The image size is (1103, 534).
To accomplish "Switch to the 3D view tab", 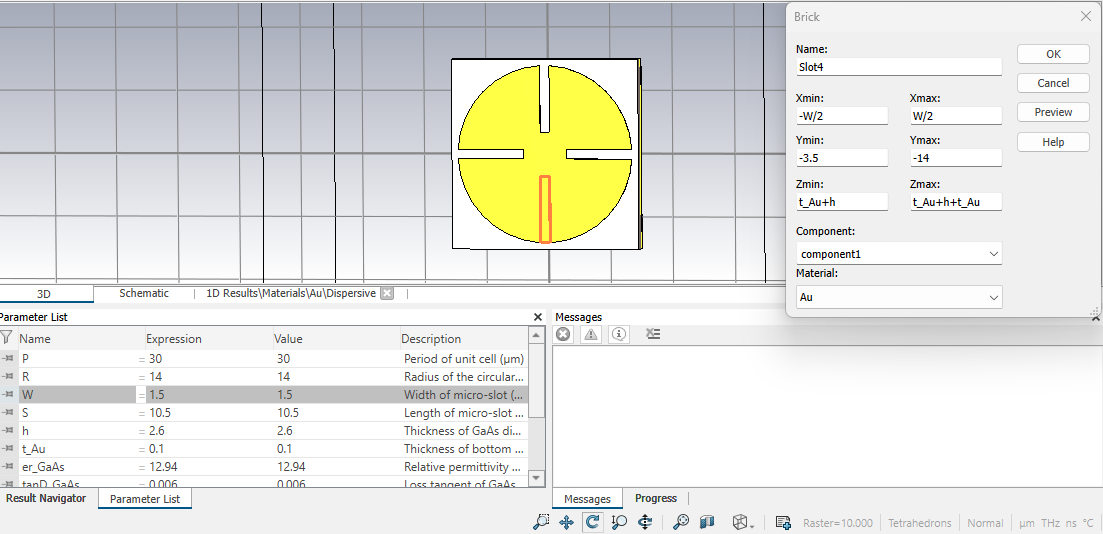I will tap(46, 293).
